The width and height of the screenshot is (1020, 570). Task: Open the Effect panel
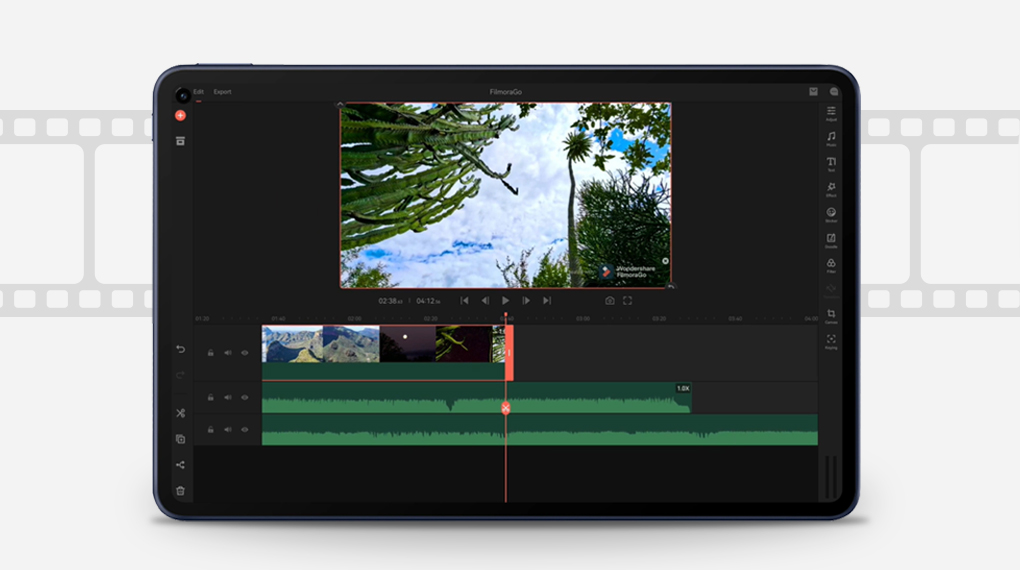(x=831, y=189)
